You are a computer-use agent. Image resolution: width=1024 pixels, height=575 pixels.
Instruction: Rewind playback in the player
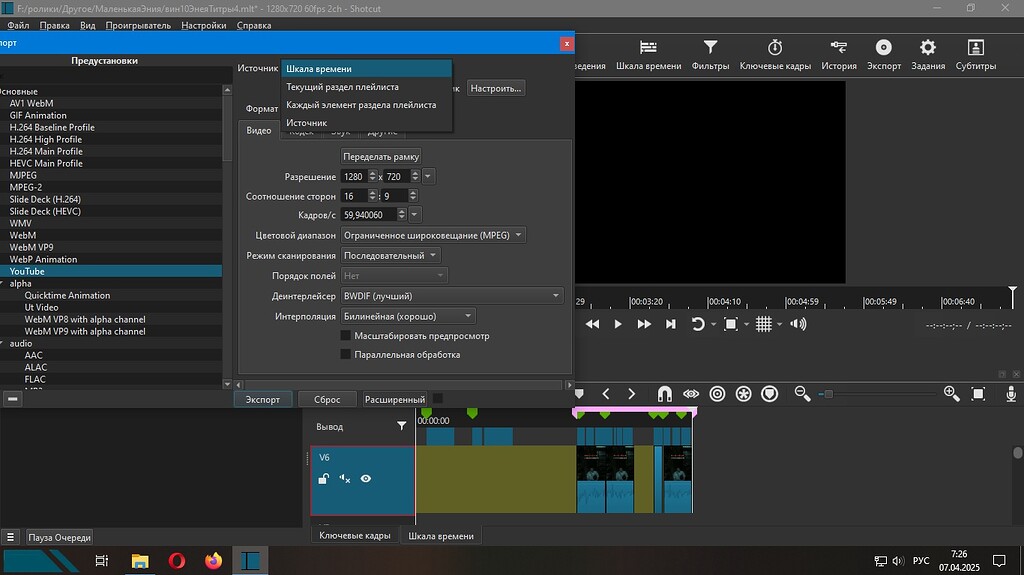[x=592, y=324]
